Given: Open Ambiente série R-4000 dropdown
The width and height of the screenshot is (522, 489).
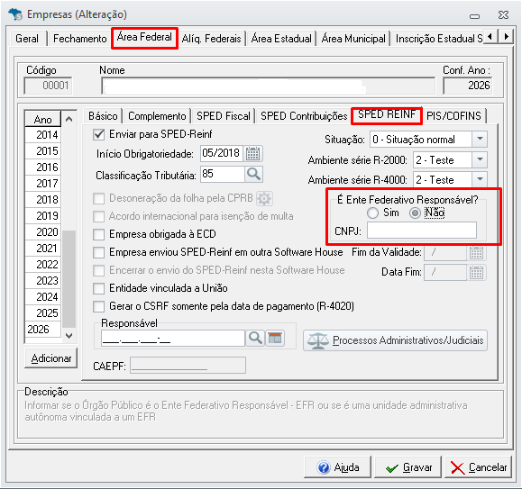Looking at the screenshot, I should (480, 179).
